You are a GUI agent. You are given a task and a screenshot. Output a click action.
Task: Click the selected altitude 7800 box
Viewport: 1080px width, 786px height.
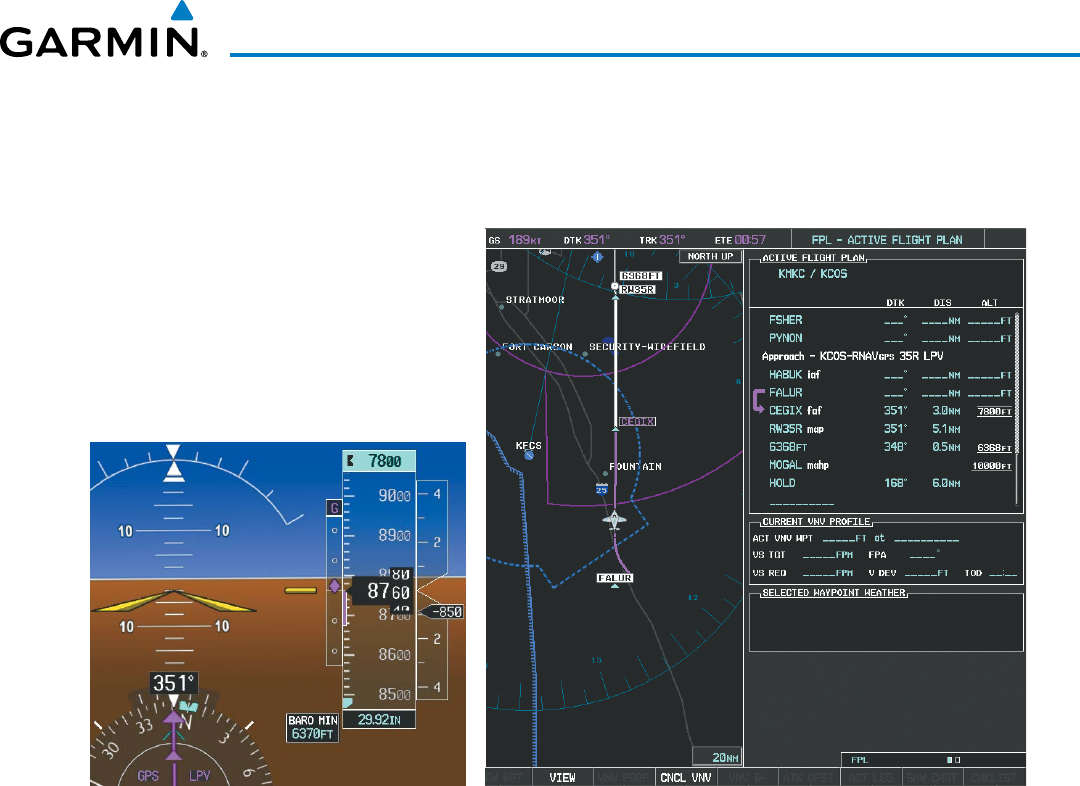click(x=379, y=461)
